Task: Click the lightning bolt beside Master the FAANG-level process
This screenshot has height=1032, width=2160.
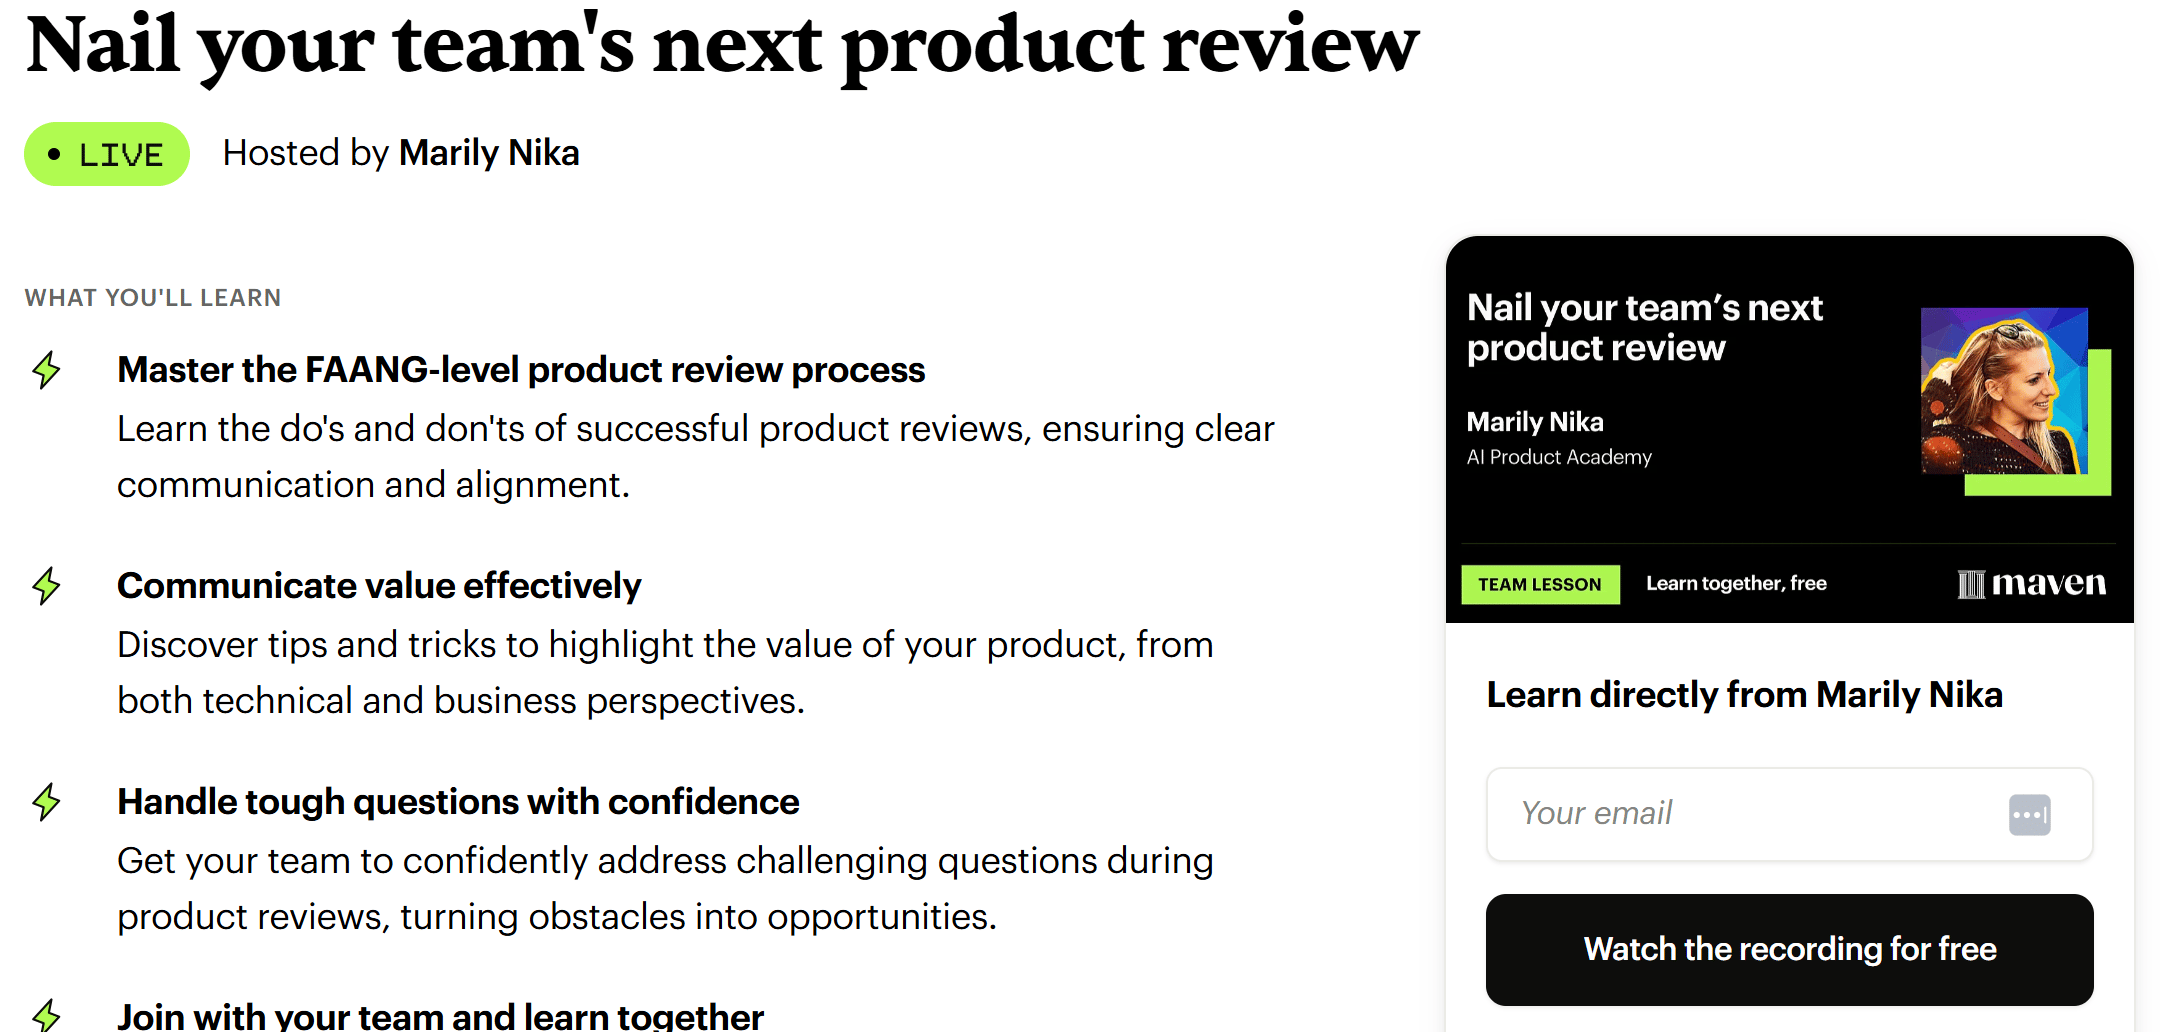Action: [x=46, y=370]
